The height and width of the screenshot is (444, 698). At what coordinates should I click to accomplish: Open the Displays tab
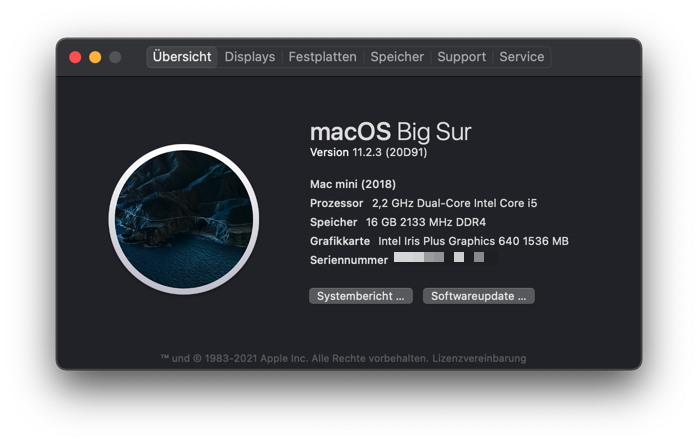point(250,57)
